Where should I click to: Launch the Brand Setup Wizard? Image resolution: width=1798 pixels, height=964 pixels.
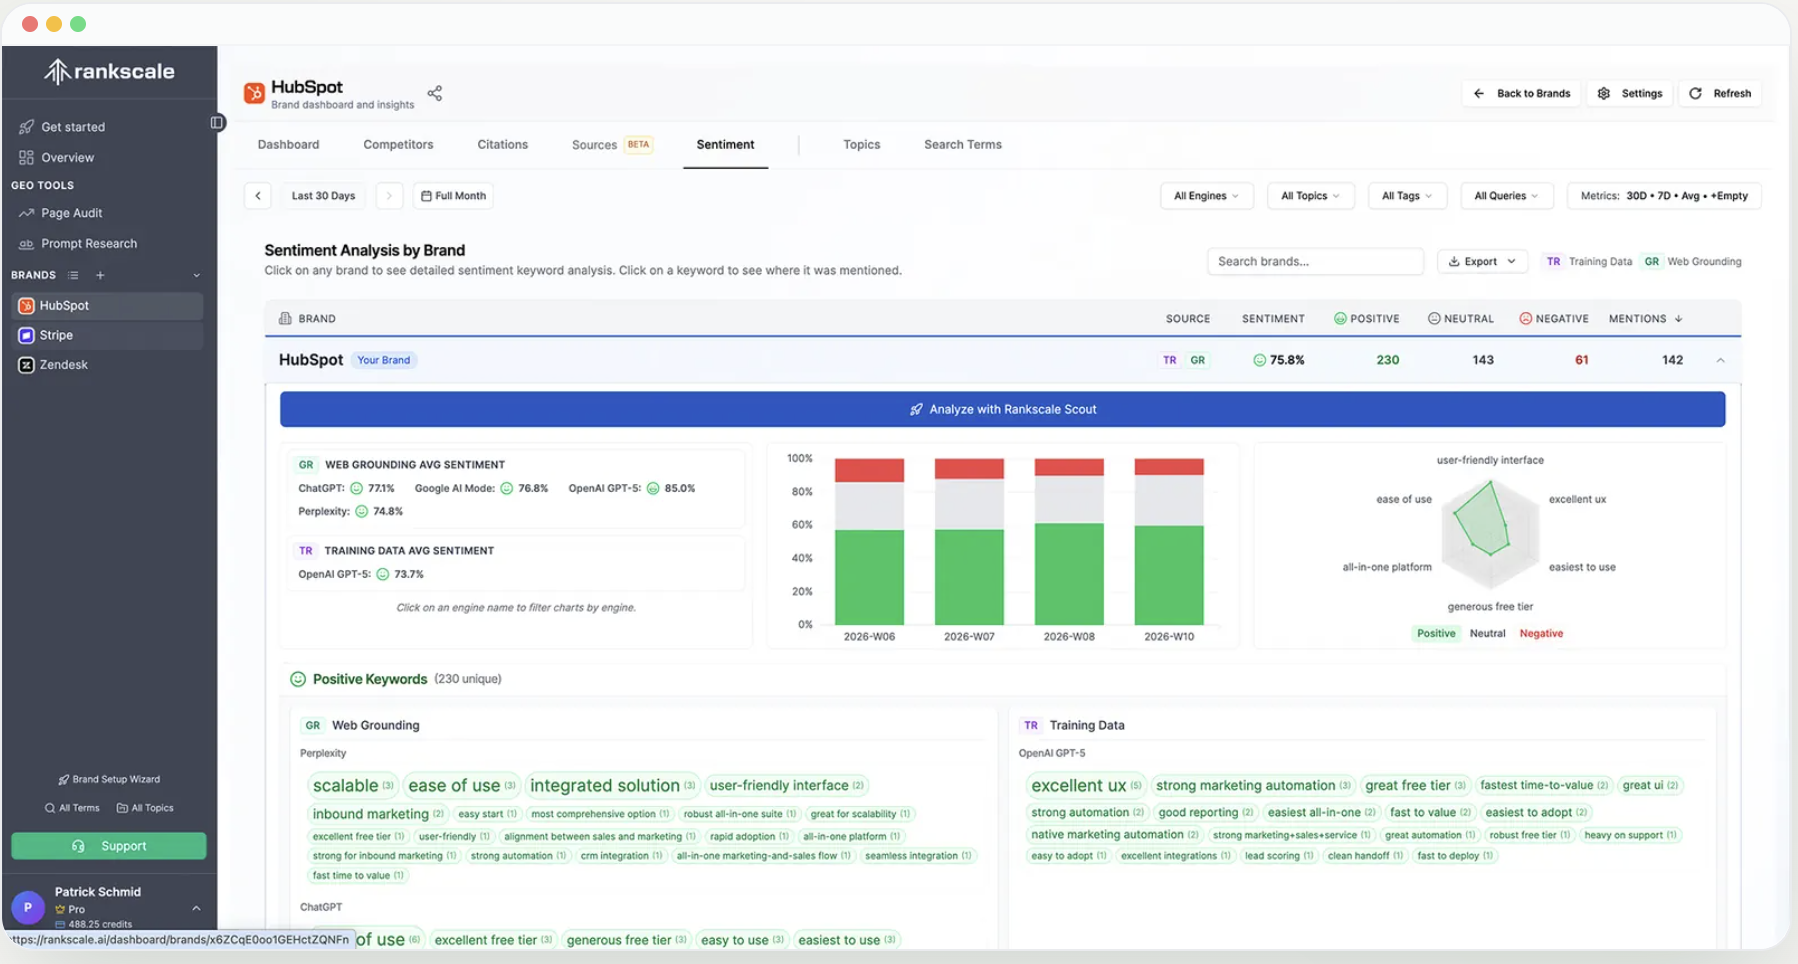[x=109, y=779]
